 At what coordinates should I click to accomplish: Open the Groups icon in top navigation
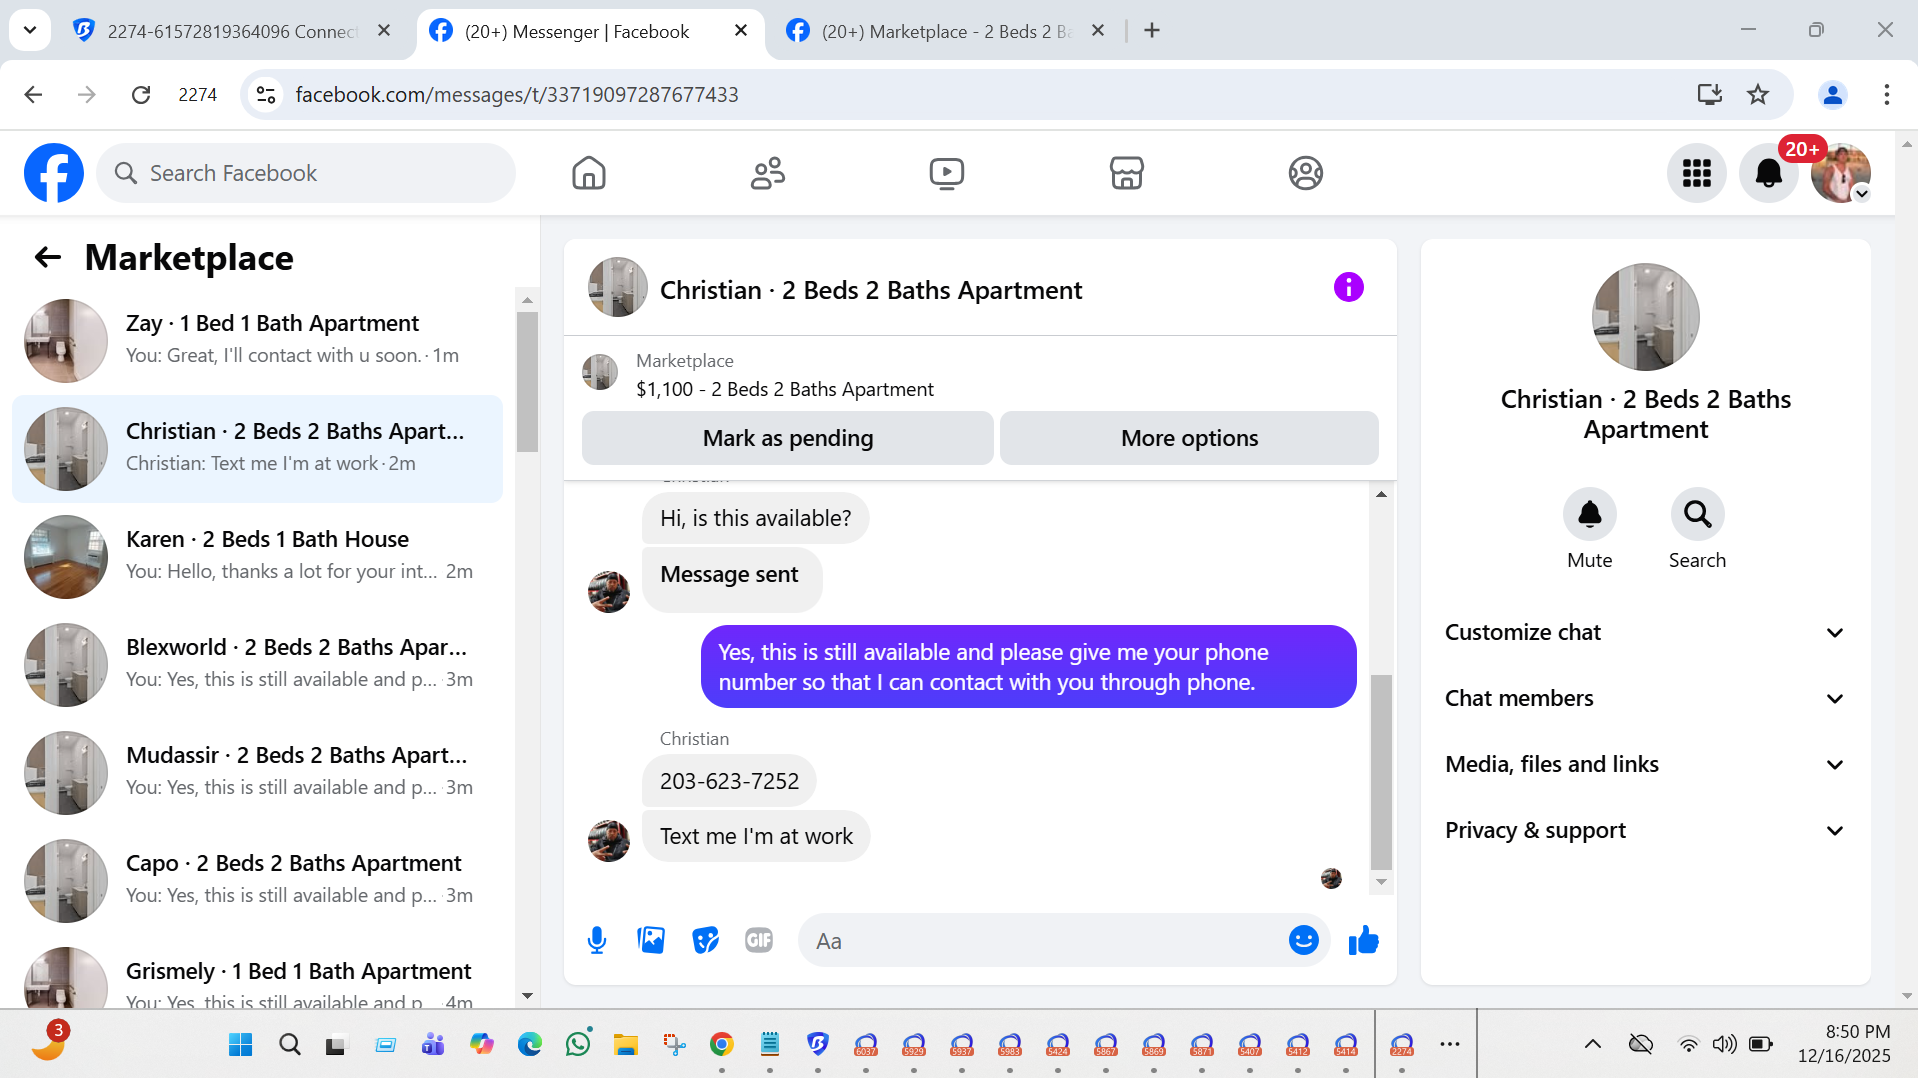pyautogui.click(x=1305, y=173)
